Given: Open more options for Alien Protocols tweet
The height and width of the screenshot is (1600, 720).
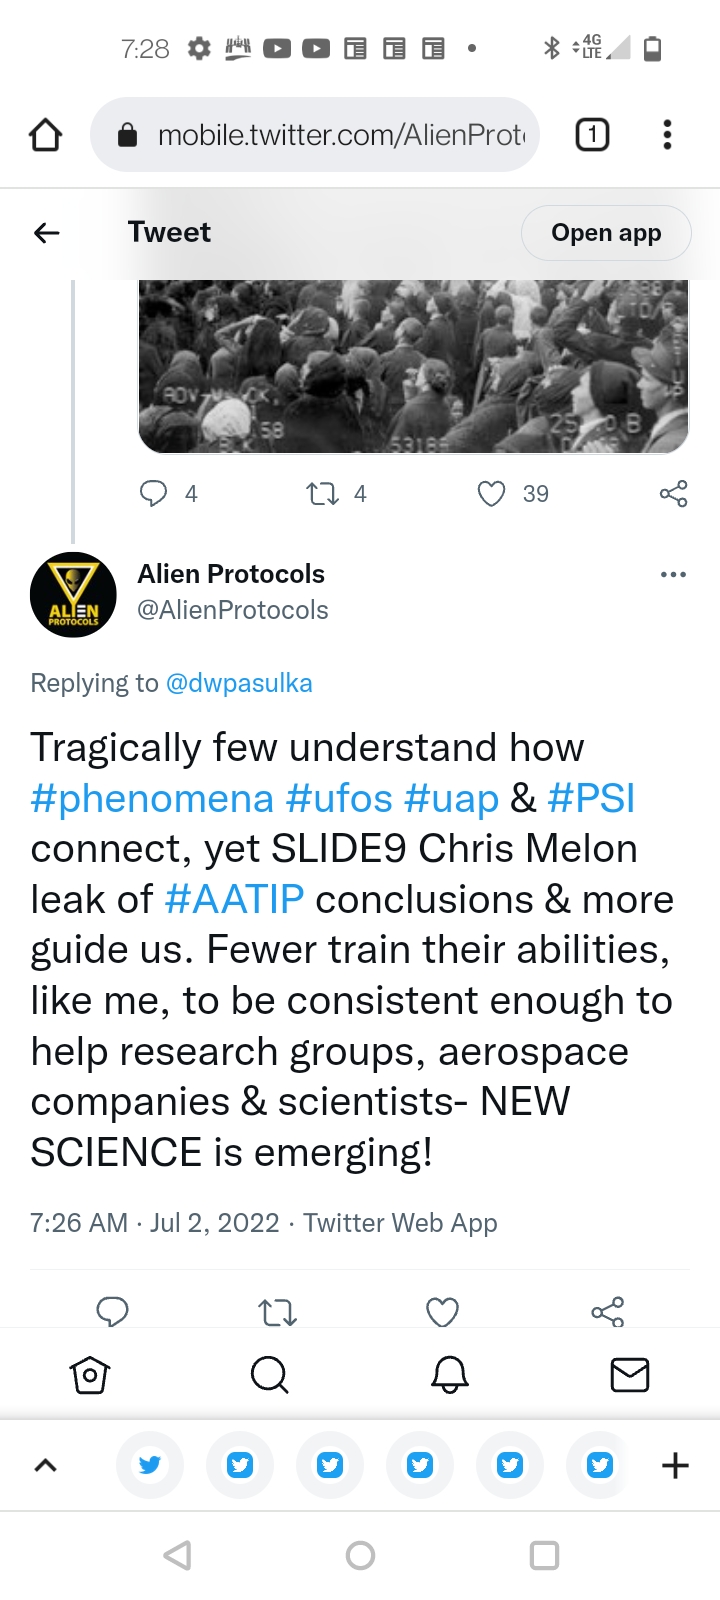Looking at the screenshot, I should pos(673,575).
